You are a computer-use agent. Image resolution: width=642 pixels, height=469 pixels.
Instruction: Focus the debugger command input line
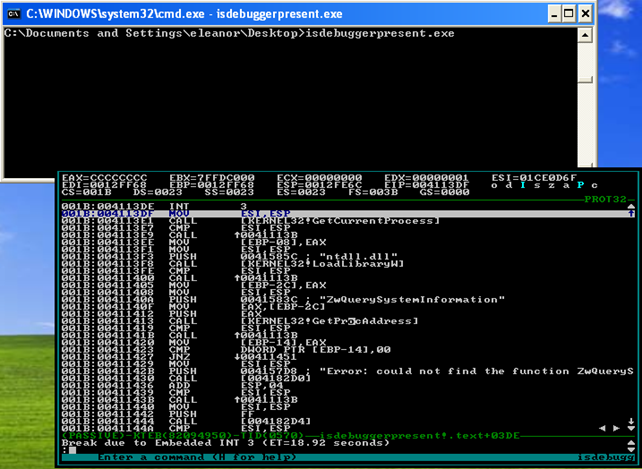300,455
